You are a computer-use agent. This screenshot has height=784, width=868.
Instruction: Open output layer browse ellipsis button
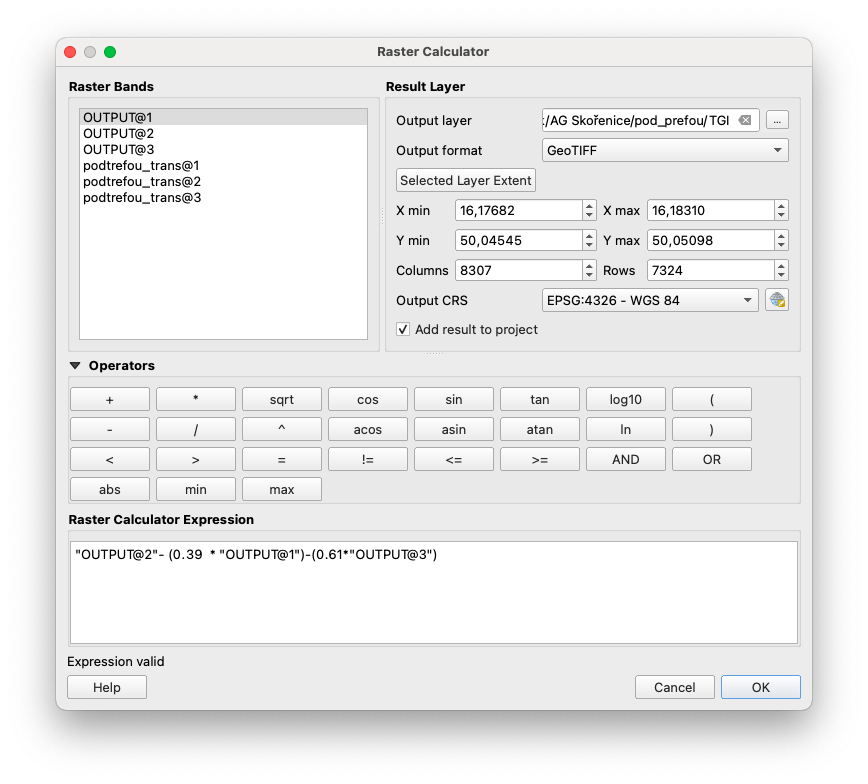pos(777,120)
